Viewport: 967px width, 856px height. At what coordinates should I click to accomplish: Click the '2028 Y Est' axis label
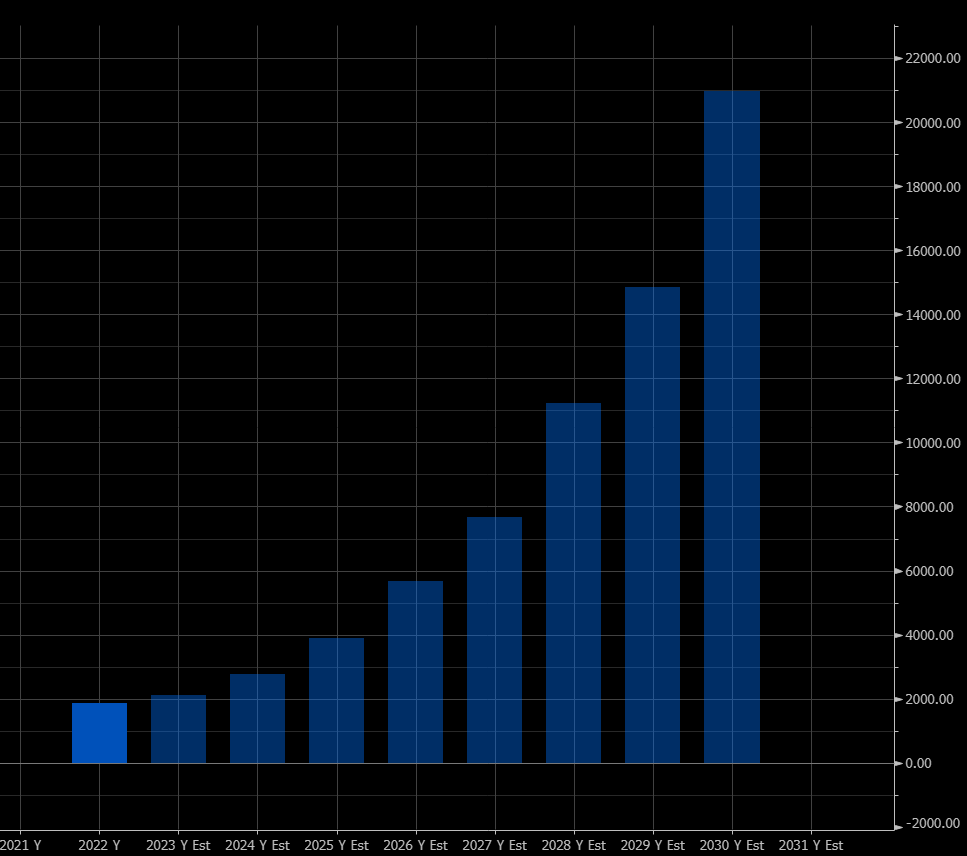pyautogui.click(x=574, y=845)
